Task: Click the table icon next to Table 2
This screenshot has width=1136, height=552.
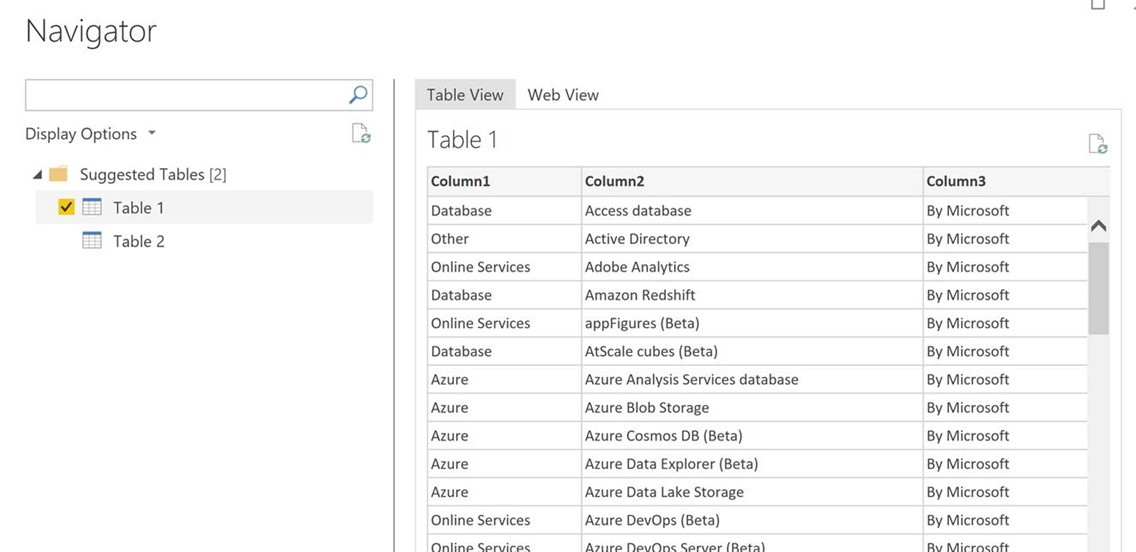Action: point(92,241)
